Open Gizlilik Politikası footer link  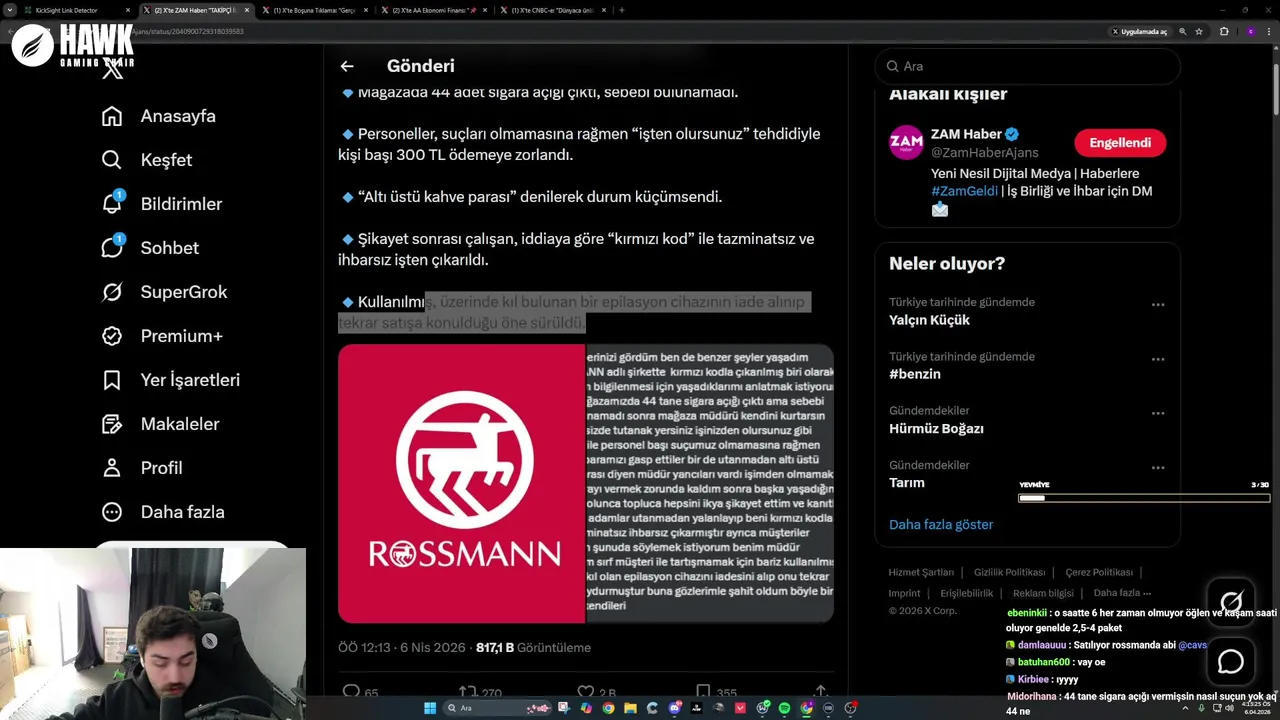tap(1009, 572)
